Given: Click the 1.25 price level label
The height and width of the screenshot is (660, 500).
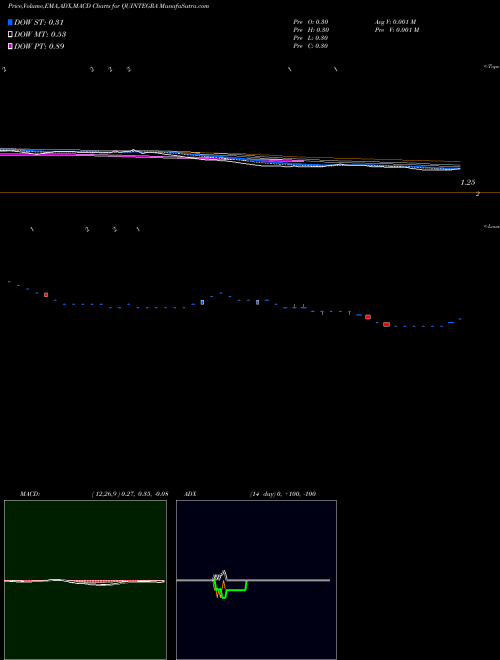Looking at the screenshot, I should coord(468,183).
